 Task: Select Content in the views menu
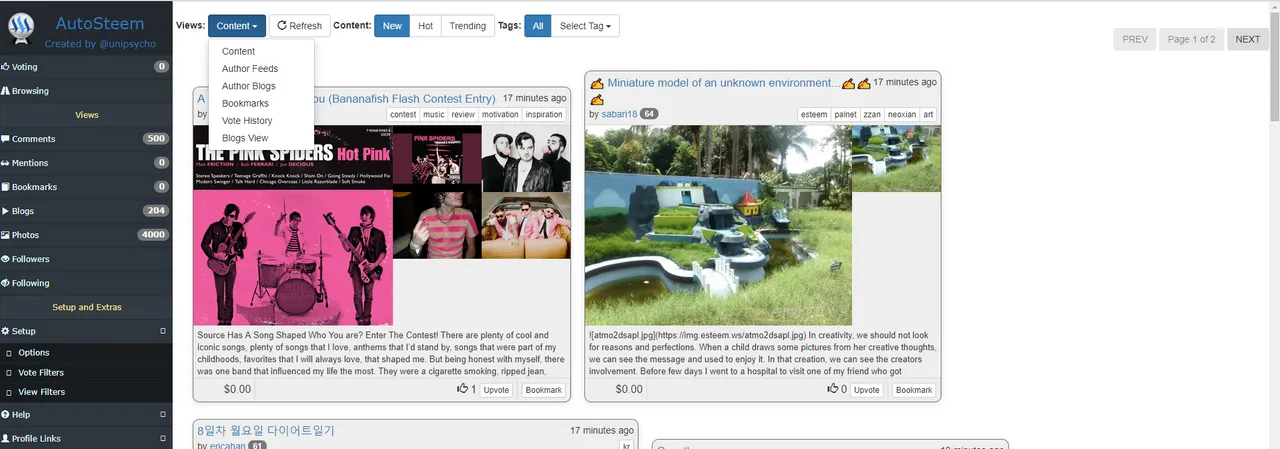[261, 51]
